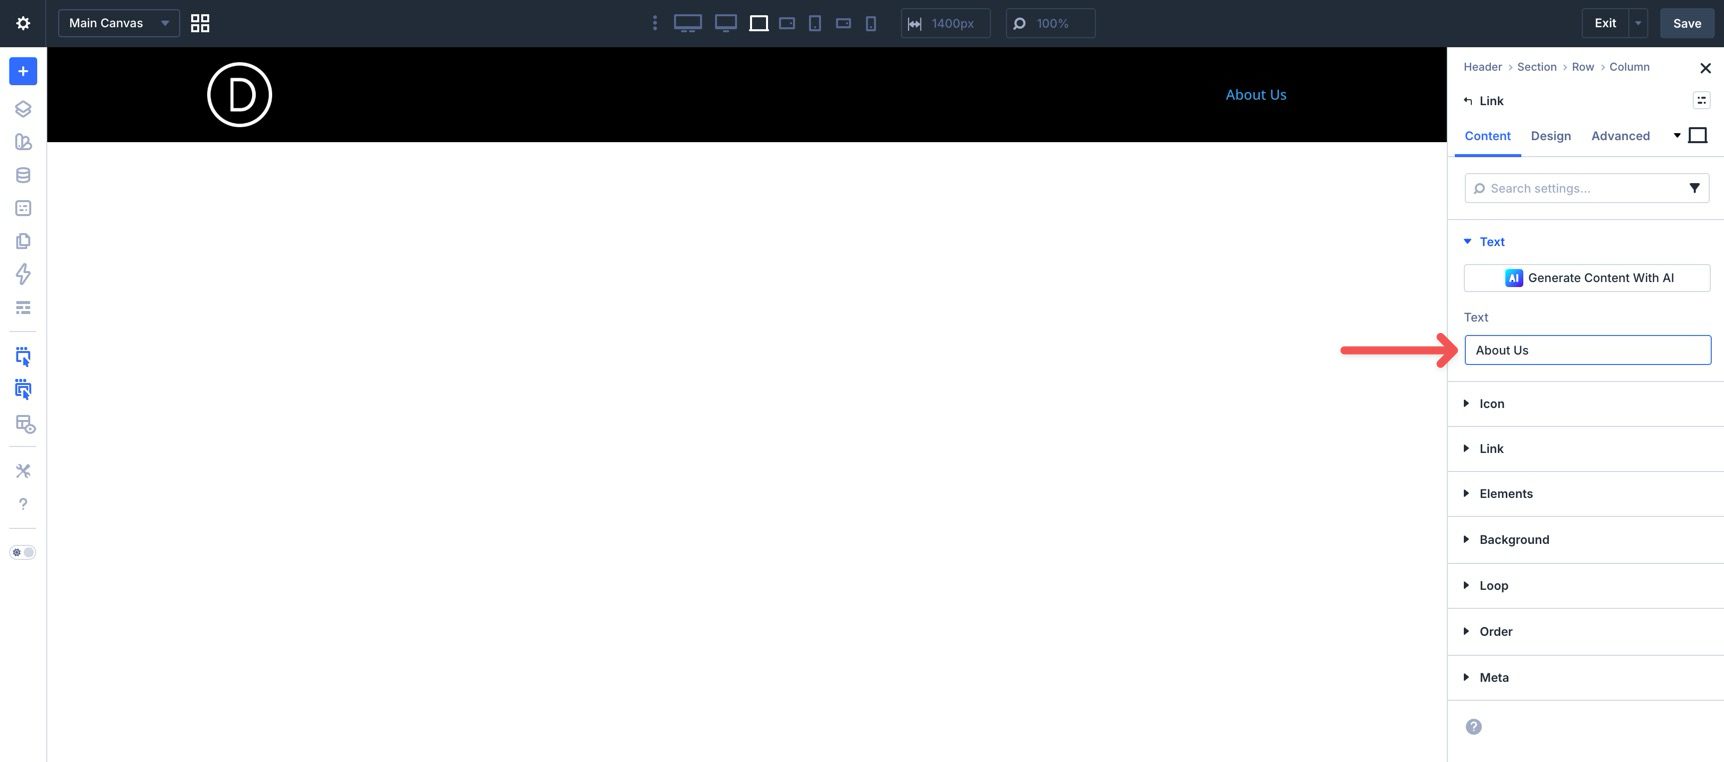Close the Link settings panel
Screen dimensions: 1724x762
pyautogui.click(x=1705, y=68)
